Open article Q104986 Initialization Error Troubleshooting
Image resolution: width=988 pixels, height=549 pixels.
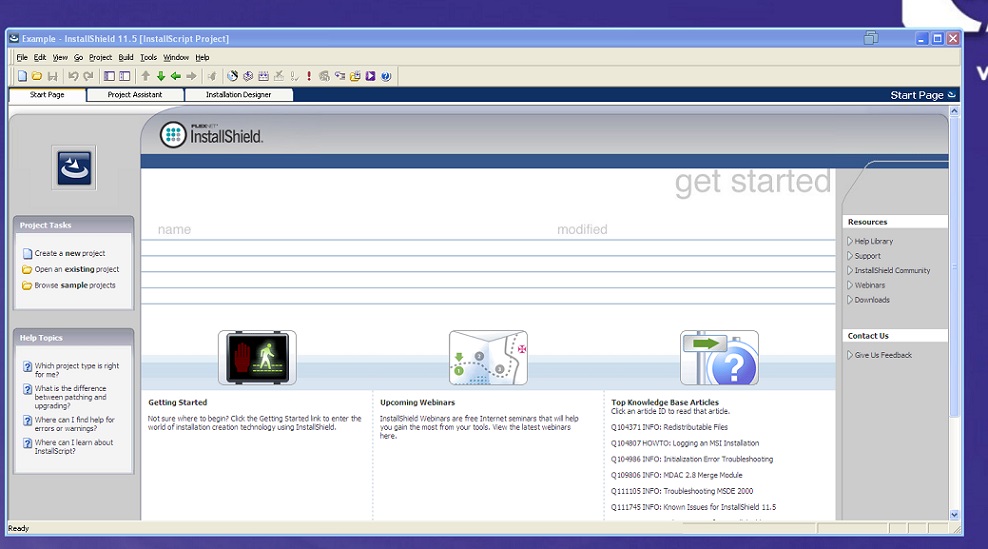(x=692, y=459)
